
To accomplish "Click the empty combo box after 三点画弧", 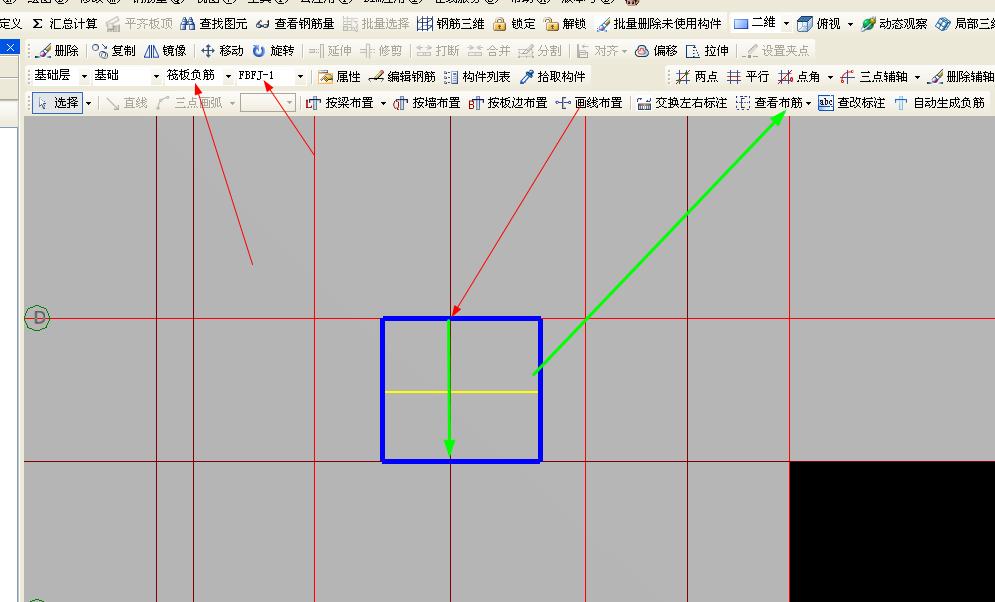I will (x=268, y=103).
